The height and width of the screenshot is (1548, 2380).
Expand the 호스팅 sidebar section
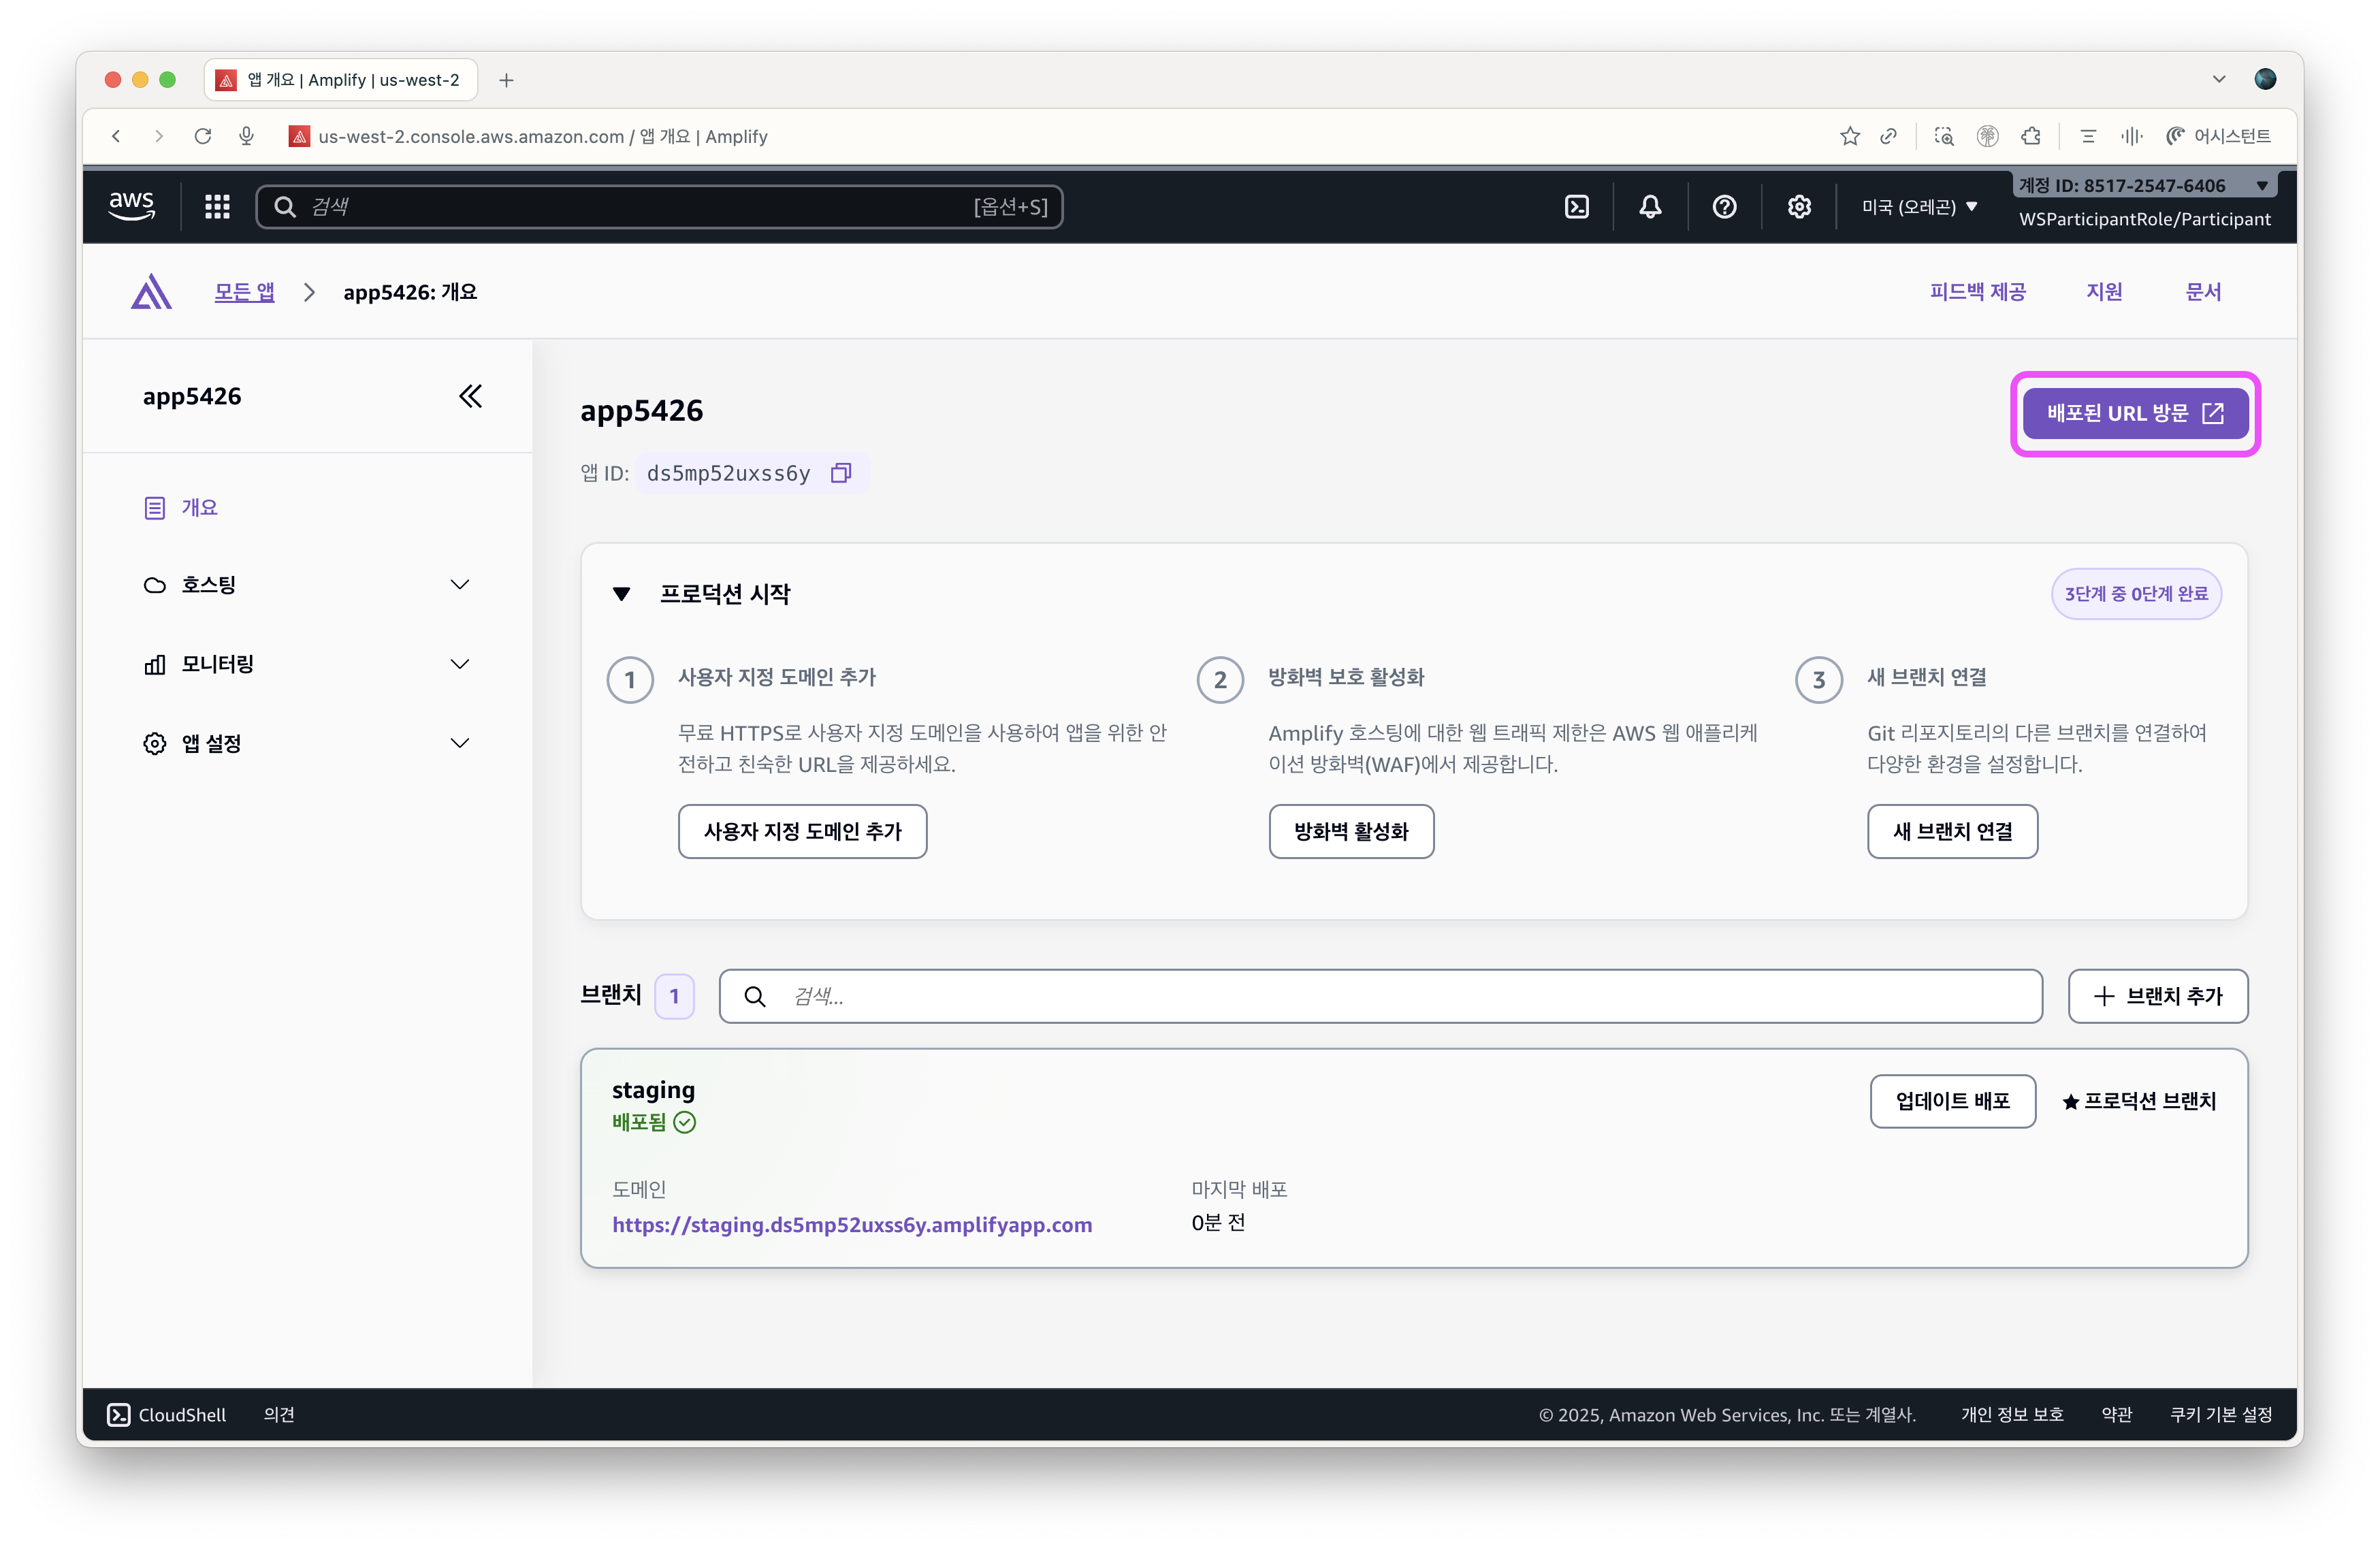coord(306,585)
